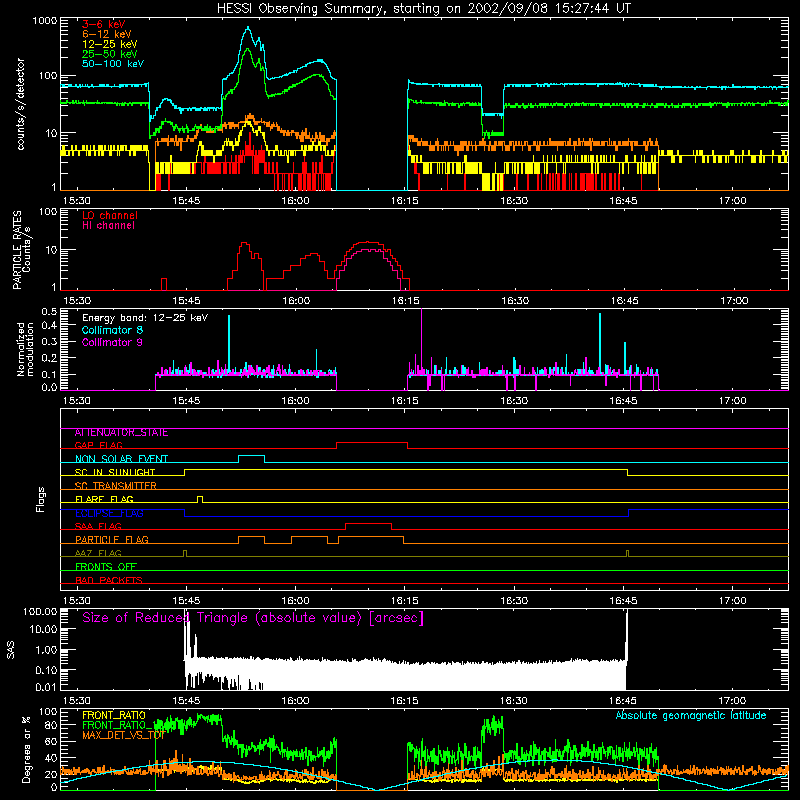Image resolution: width=800 pixels, height=800 pixels.
Task: Click the PARTICLE RATES axis label
Action: (17, 250)
